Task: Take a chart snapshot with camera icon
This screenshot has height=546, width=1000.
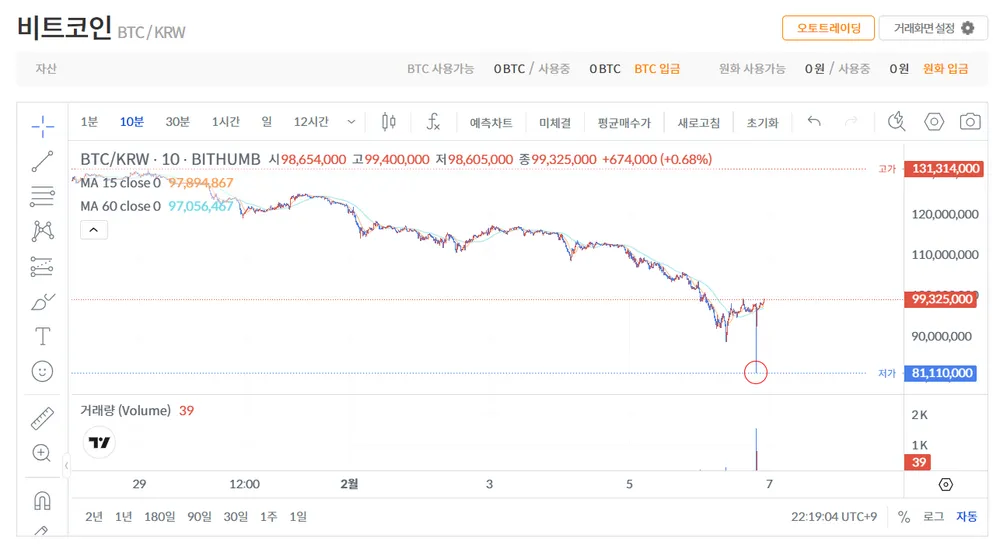Action: (969, 122)
